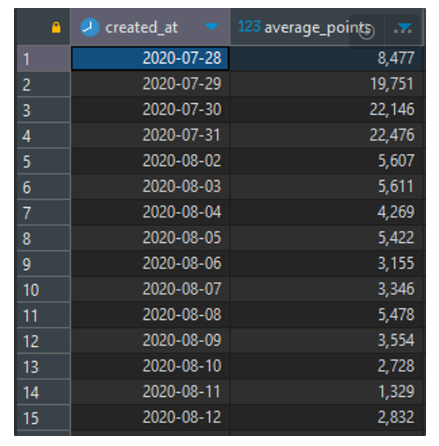
Task: Click the date cell 2020-07-31
Action: click(150, 135)
